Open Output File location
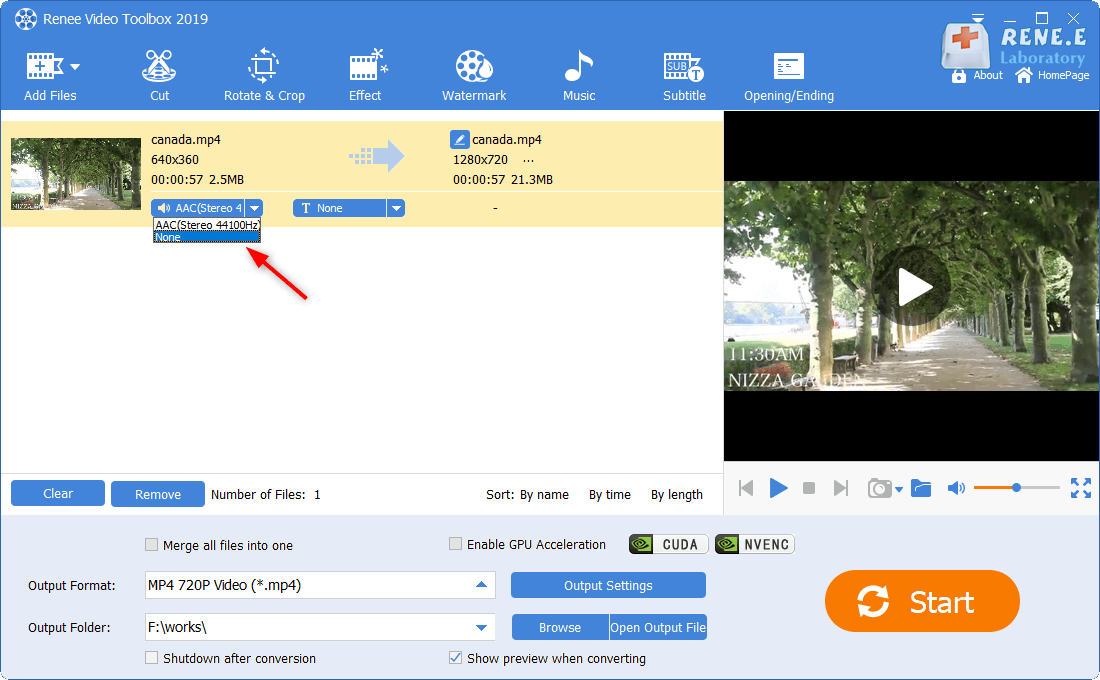 pos(658,627)
